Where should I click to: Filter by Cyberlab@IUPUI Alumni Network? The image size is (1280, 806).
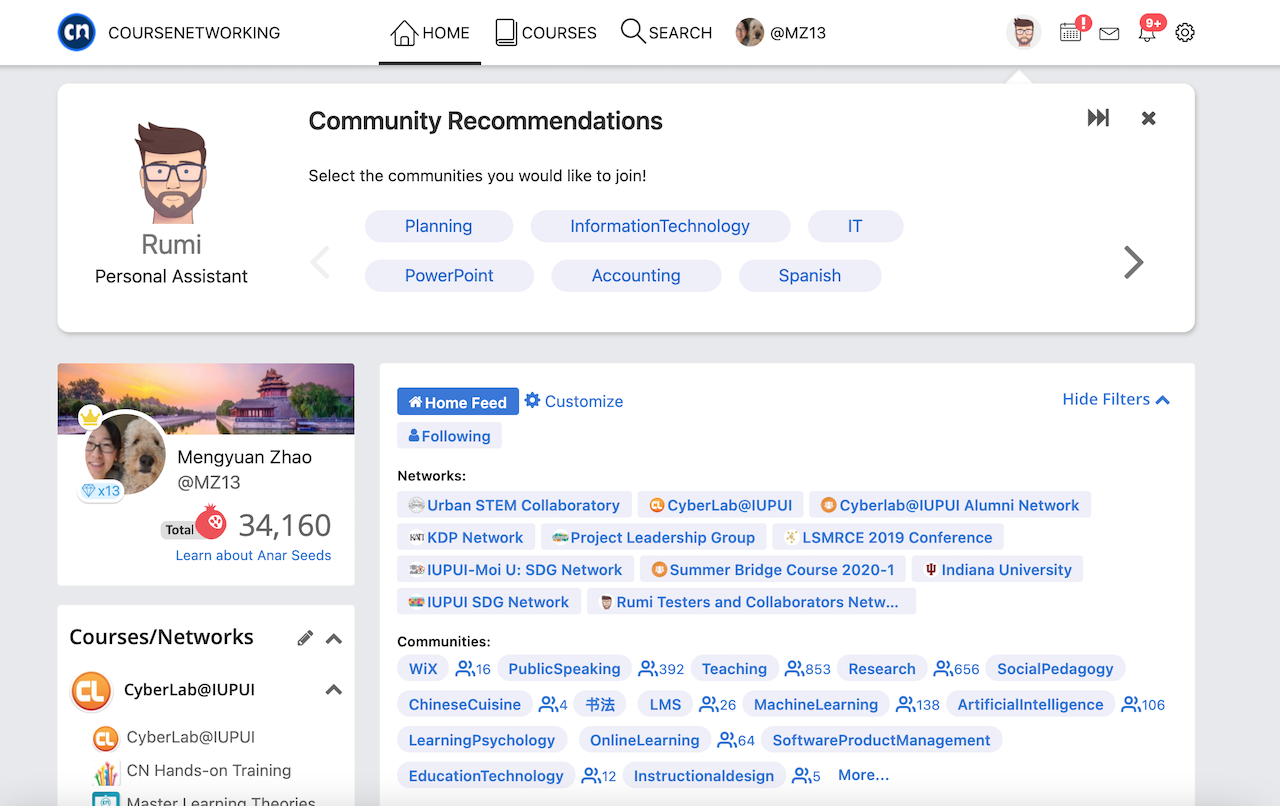[x=950, y=505]
